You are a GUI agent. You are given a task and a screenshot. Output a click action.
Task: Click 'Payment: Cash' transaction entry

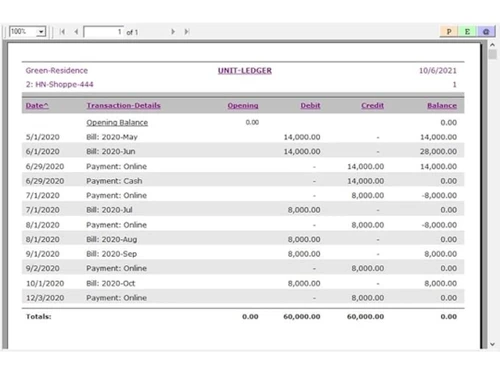(114, 181)
